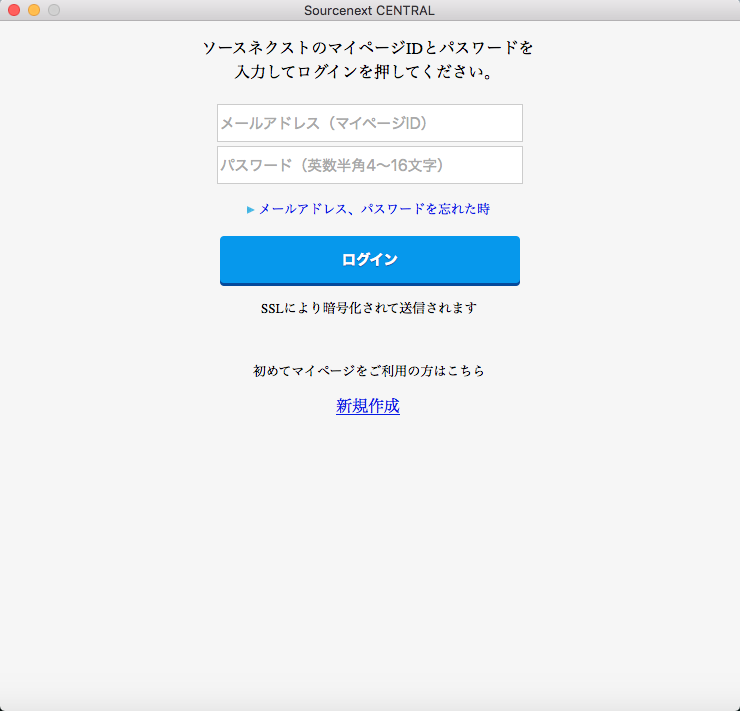The image size is (740, 711).
Task: Click the left edge of ログイン button
Action: click(x=230, y=260)
